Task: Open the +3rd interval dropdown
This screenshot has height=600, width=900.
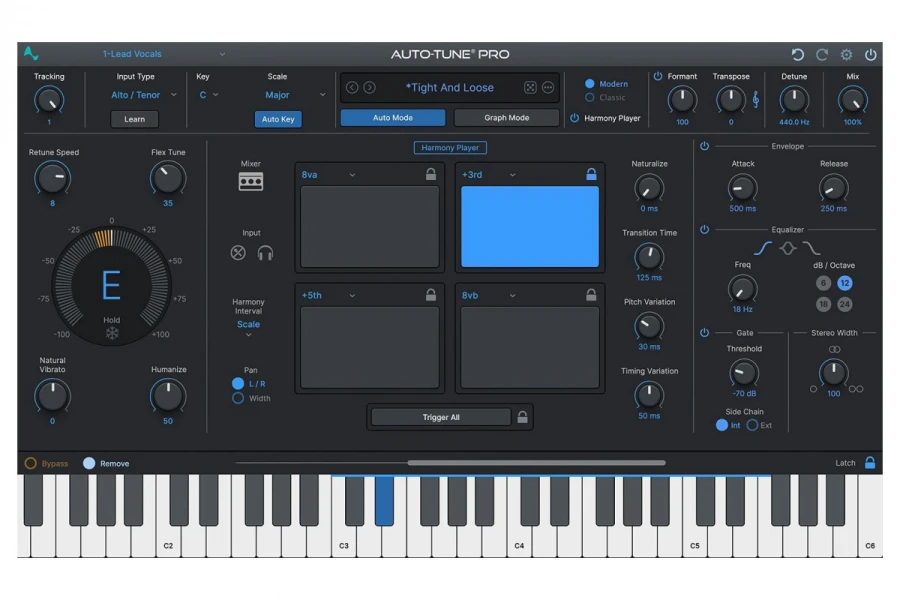Action: 488,175
